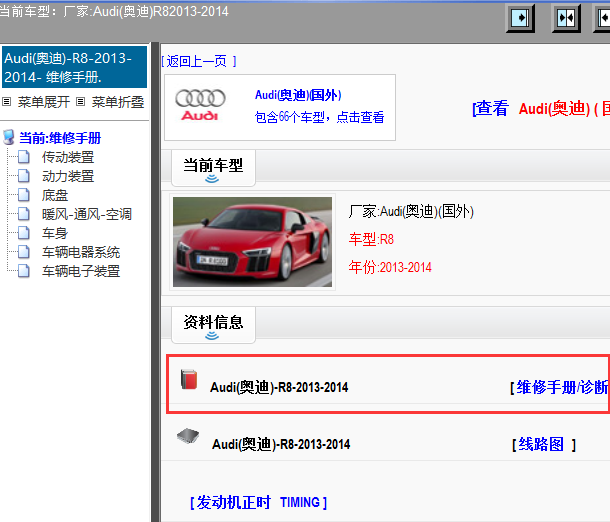Screen dimensions: 610x522
Task: Click the 车型:R8 red text
Action: tap(371, 239)
